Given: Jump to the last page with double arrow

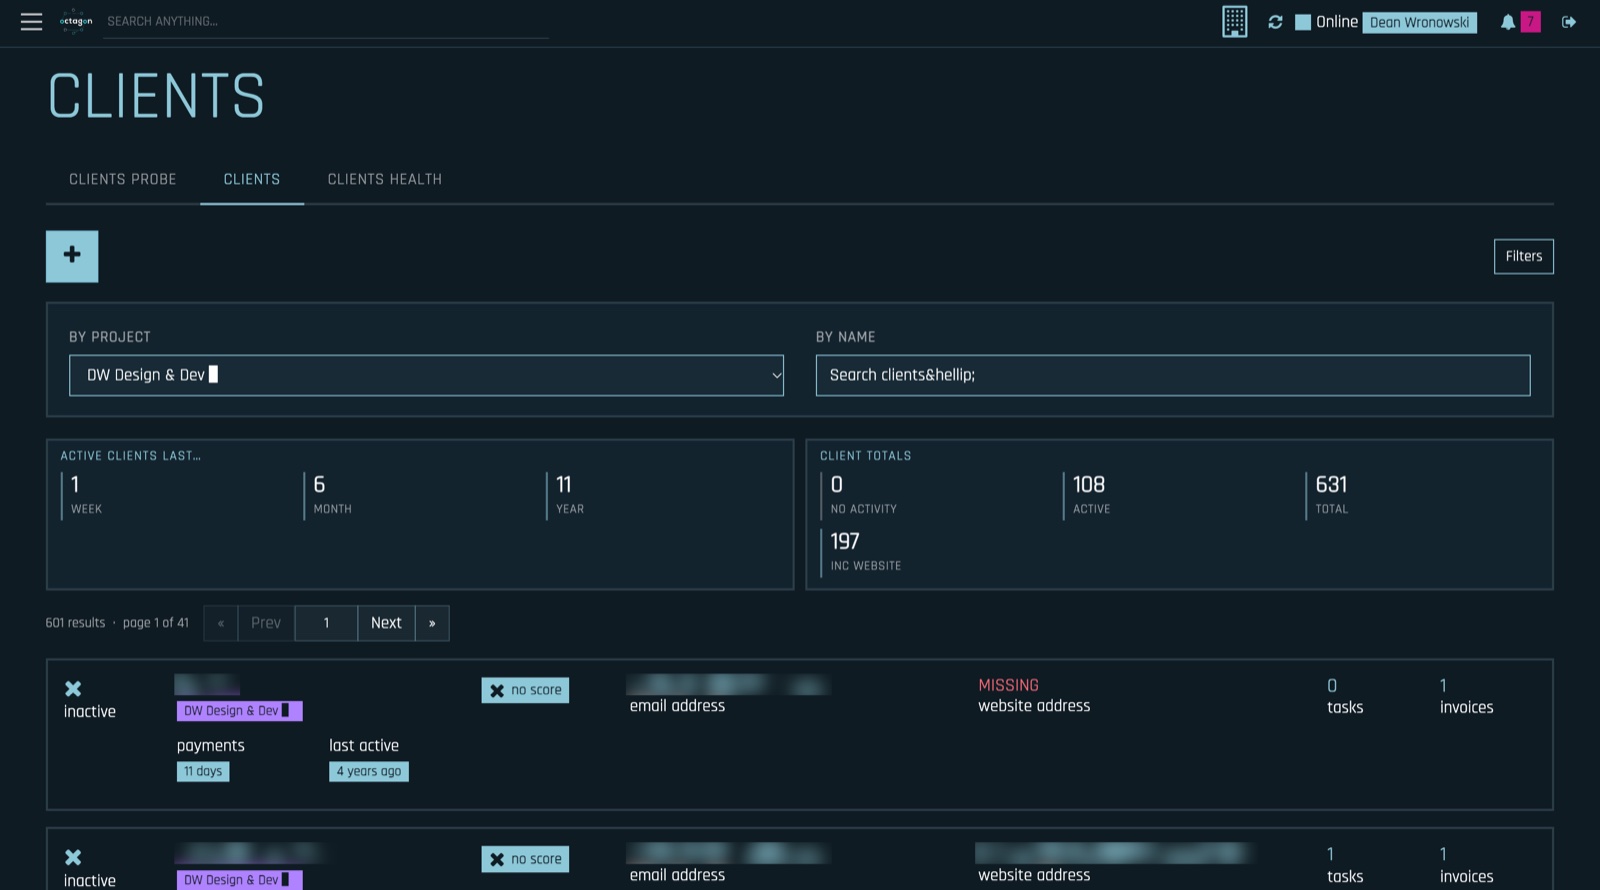Looking at the screenshot, I should [x=432, y=623].
